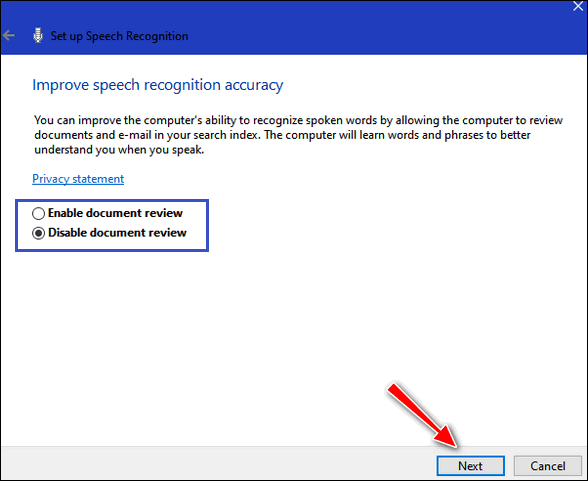Close the Speech Recognition setup window

578,6
